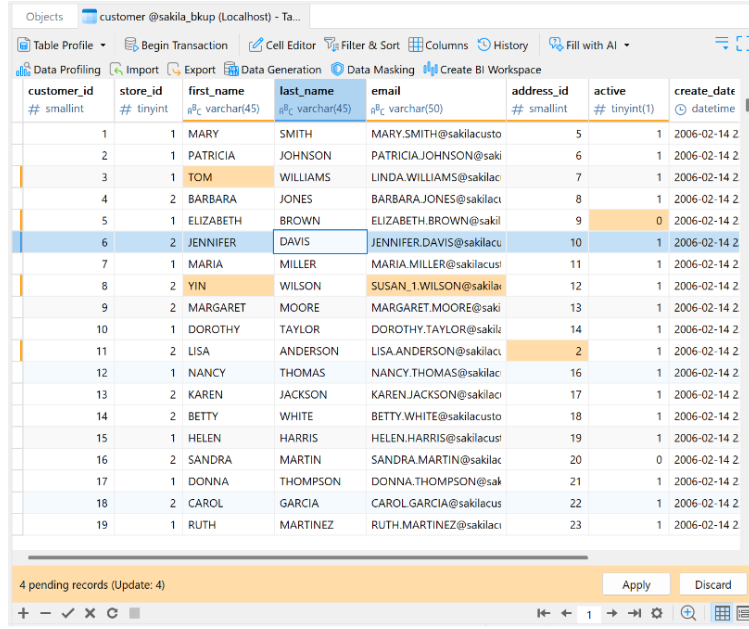749x629 pixels.
Task: Add a new record with plus icon
Action: (x=23, y=613)
